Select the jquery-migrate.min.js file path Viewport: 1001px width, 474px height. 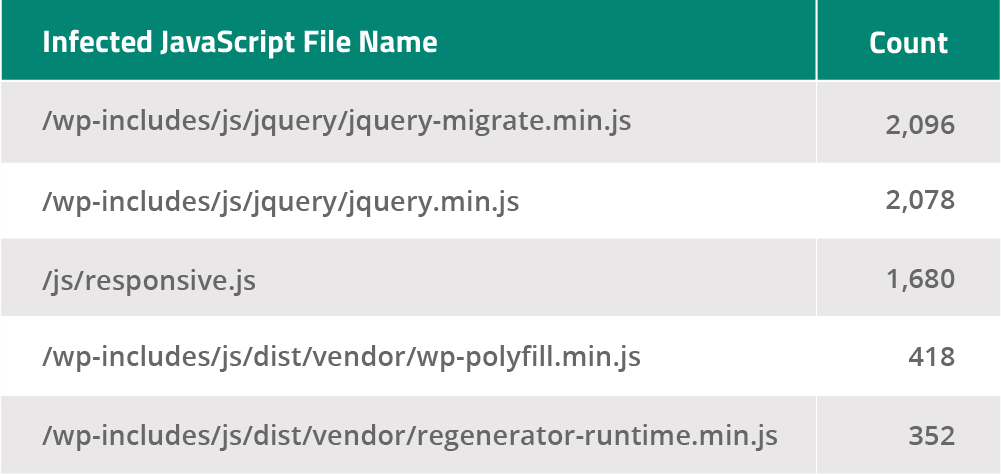tap(336, 121)
